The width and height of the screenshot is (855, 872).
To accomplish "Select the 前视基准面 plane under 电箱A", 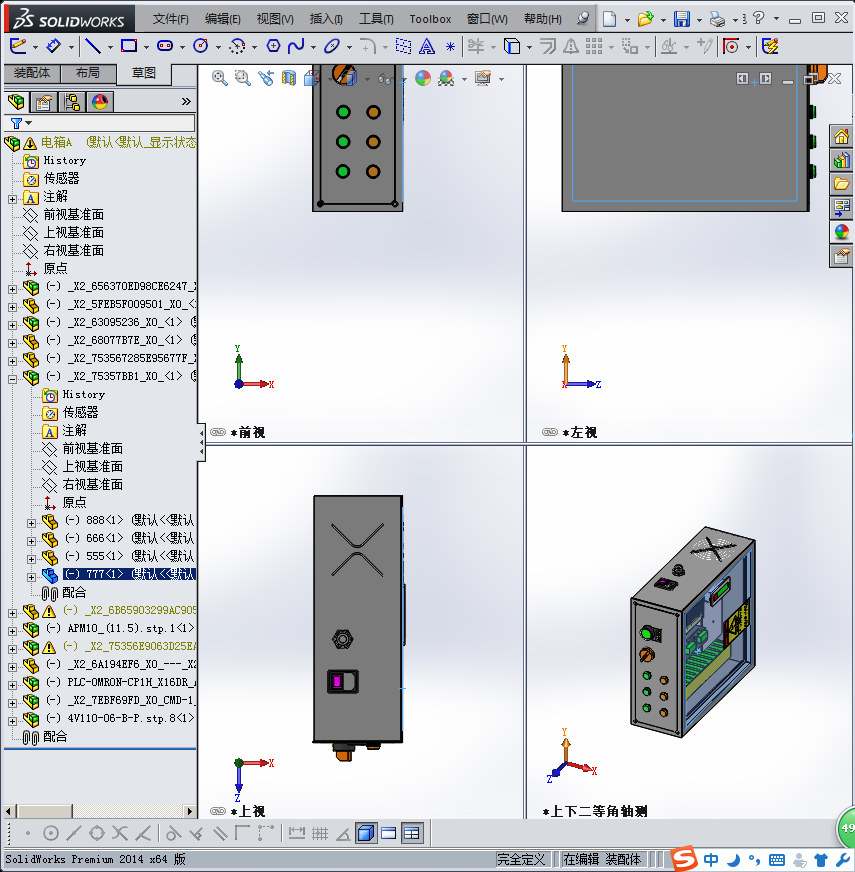I will click(x=73, y=214).
